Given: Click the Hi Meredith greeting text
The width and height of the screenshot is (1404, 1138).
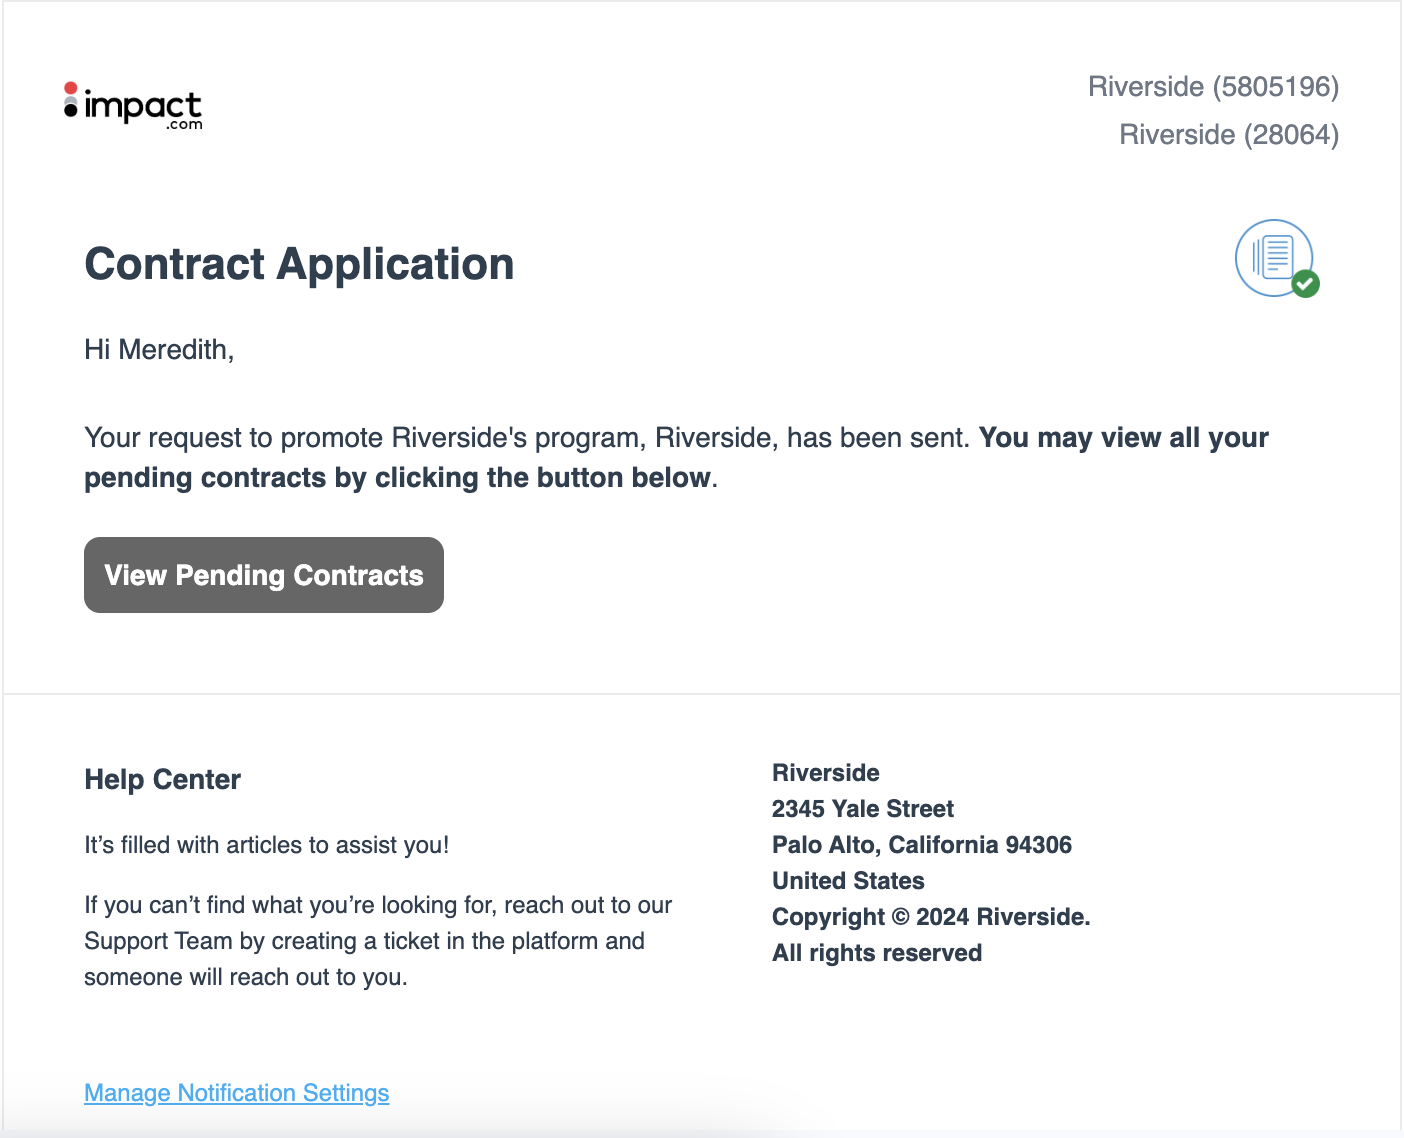Looking at the screenshot, I should click(159, 349).
